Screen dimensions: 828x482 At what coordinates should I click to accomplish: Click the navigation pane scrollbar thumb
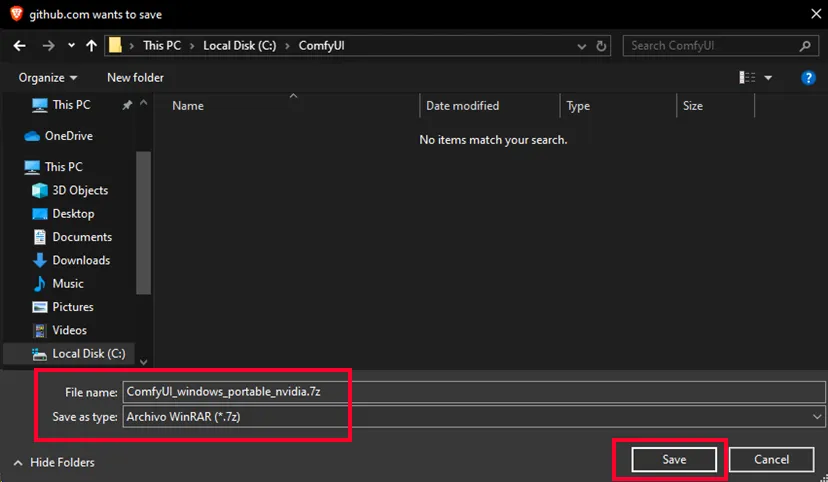[x=144, y=222]
